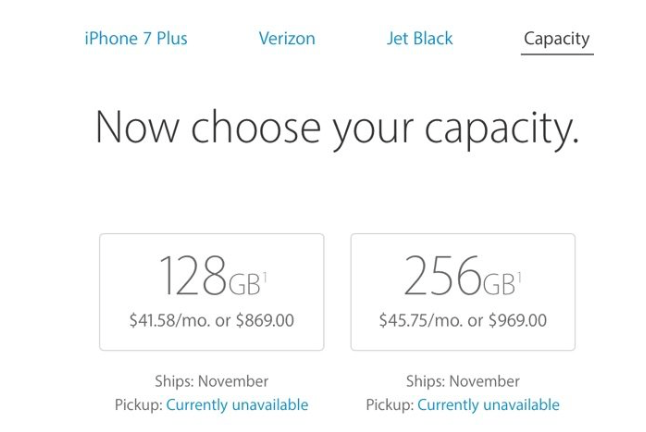
Task: Open the Jet Black color step
Action: (420, 39)
